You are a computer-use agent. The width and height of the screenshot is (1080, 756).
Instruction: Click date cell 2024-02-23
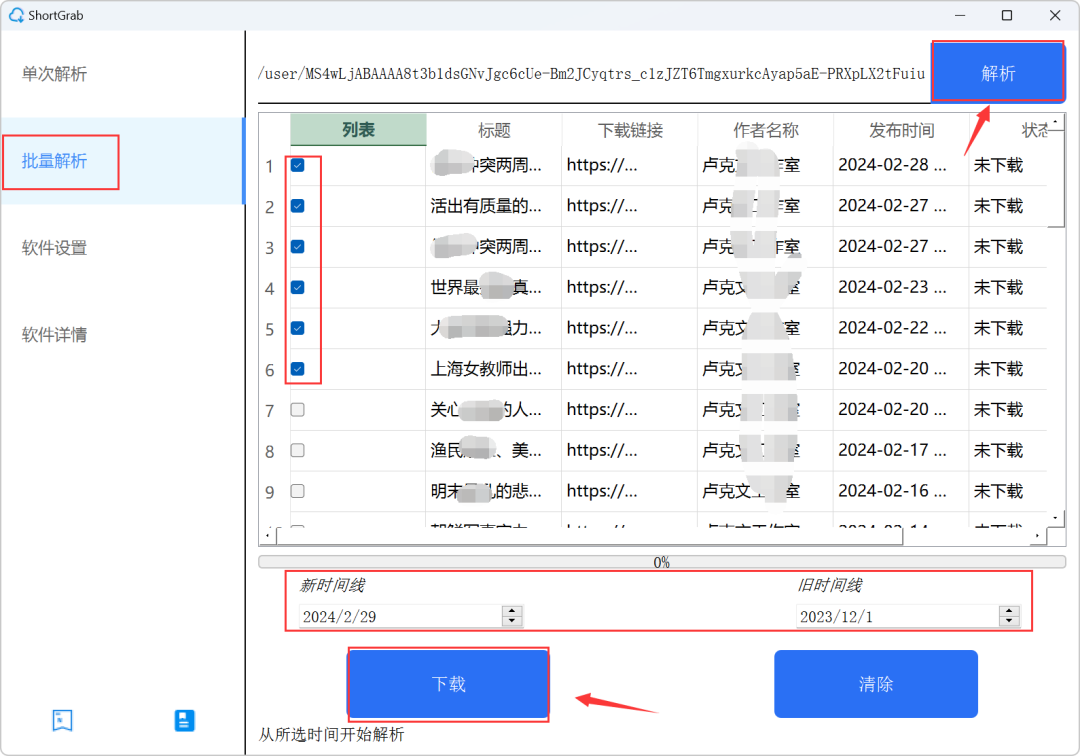pyautogui.click(x=901, y=287)
